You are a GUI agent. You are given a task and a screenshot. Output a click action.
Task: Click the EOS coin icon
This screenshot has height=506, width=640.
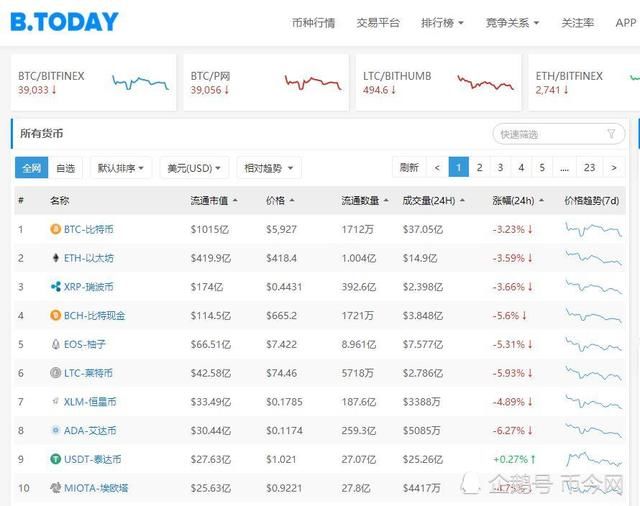[56, 344]
